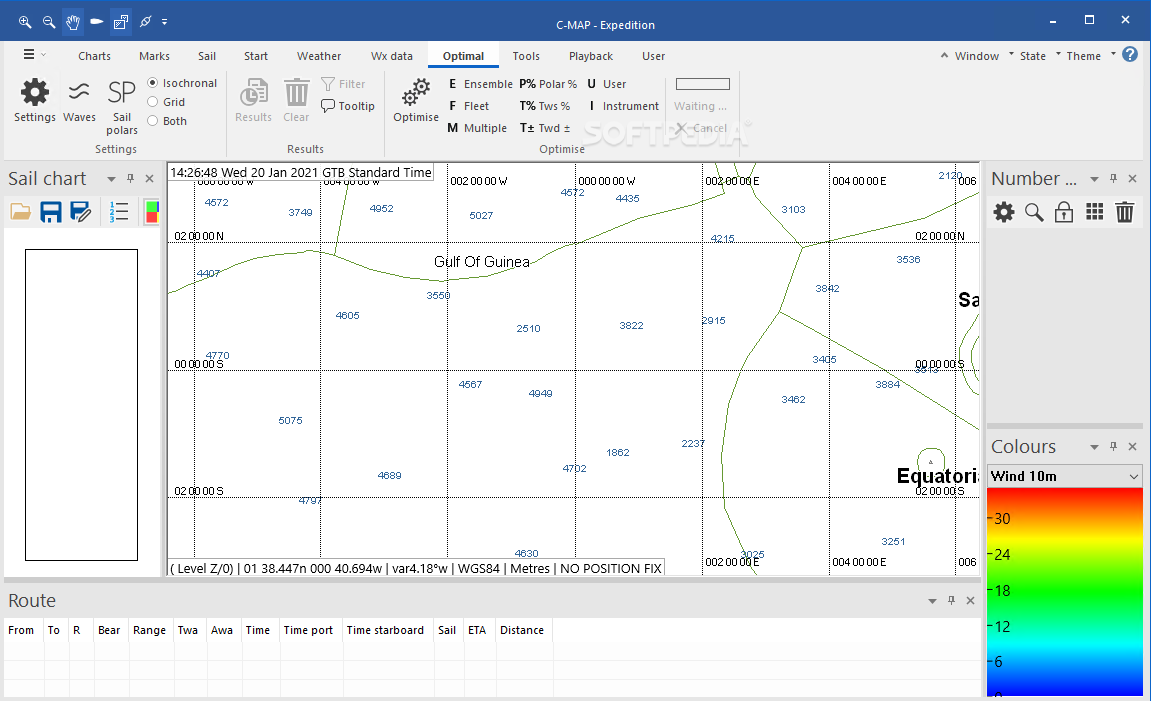Open Wind 10m colours combo box
The image size is (1151, 701).
pos(1064,476)
